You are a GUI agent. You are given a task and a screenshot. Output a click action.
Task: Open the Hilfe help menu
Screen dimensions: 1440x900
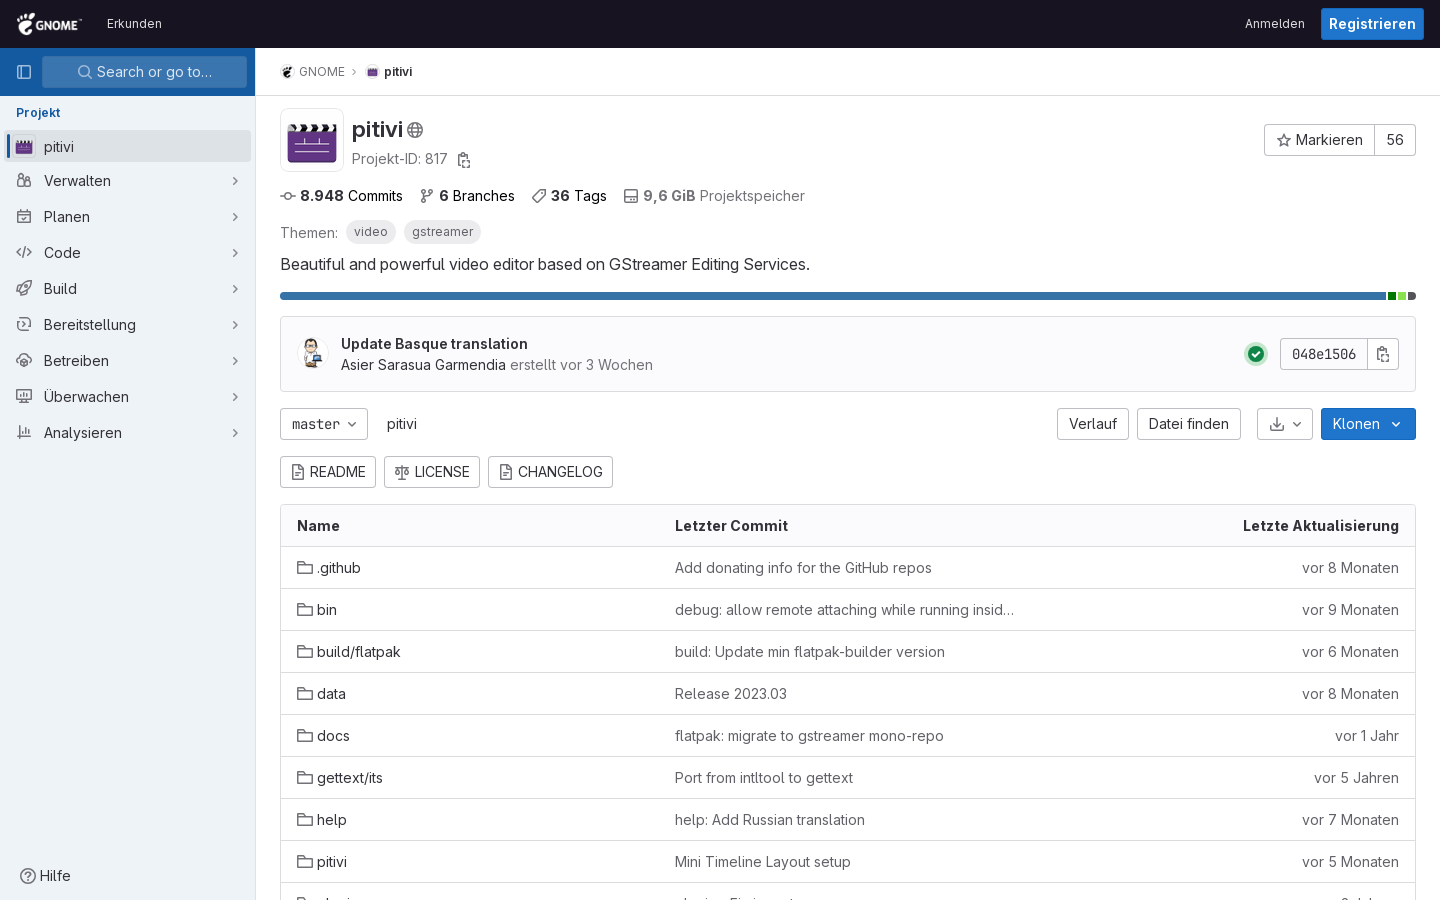pos(46,876)
